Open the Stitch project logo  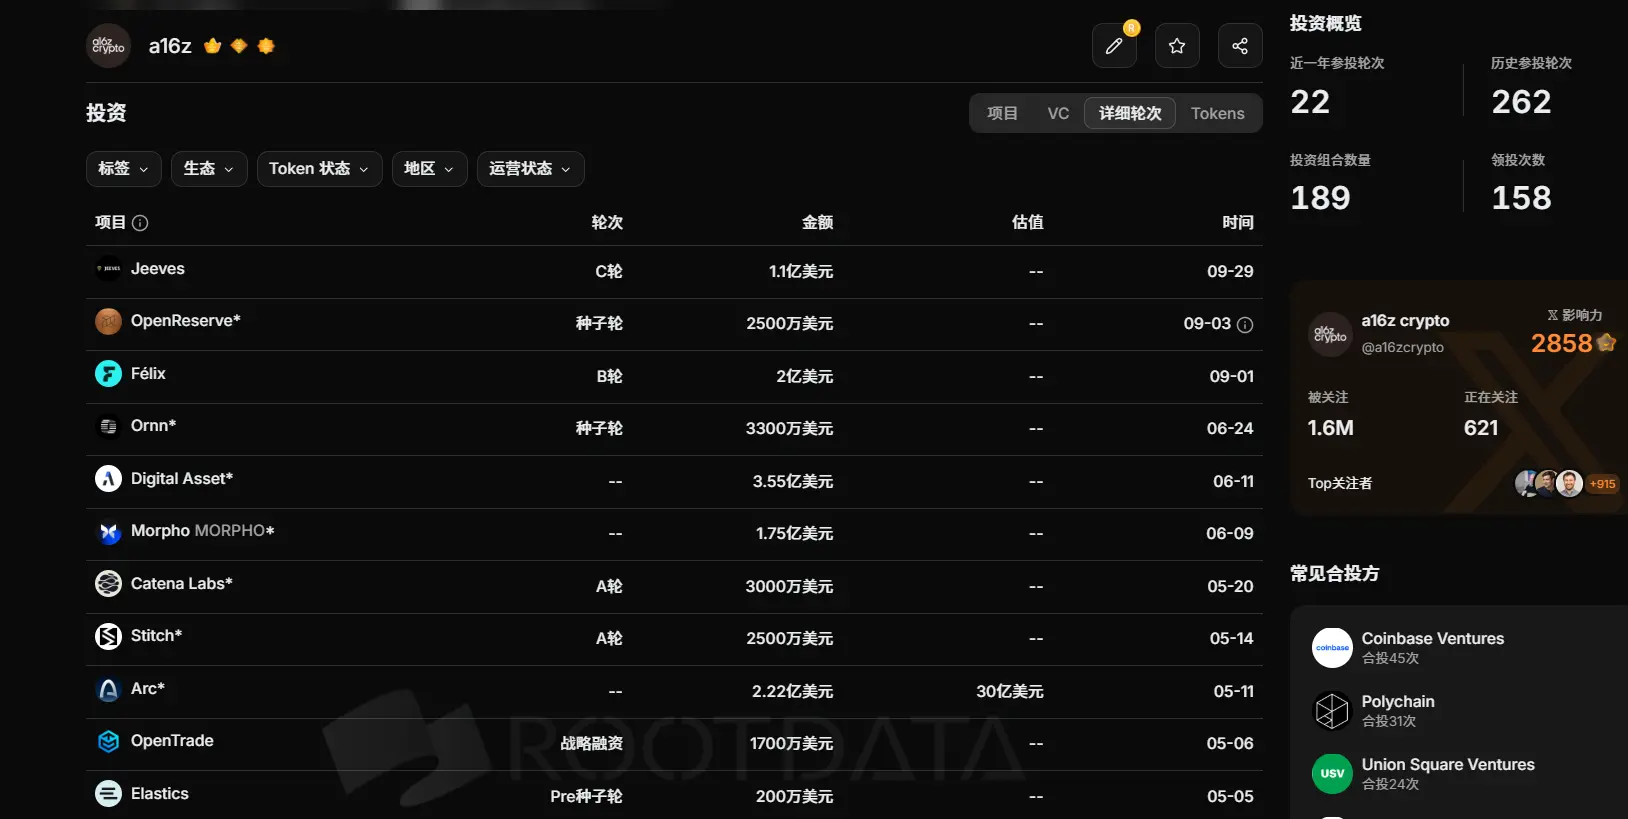(108, 636)
